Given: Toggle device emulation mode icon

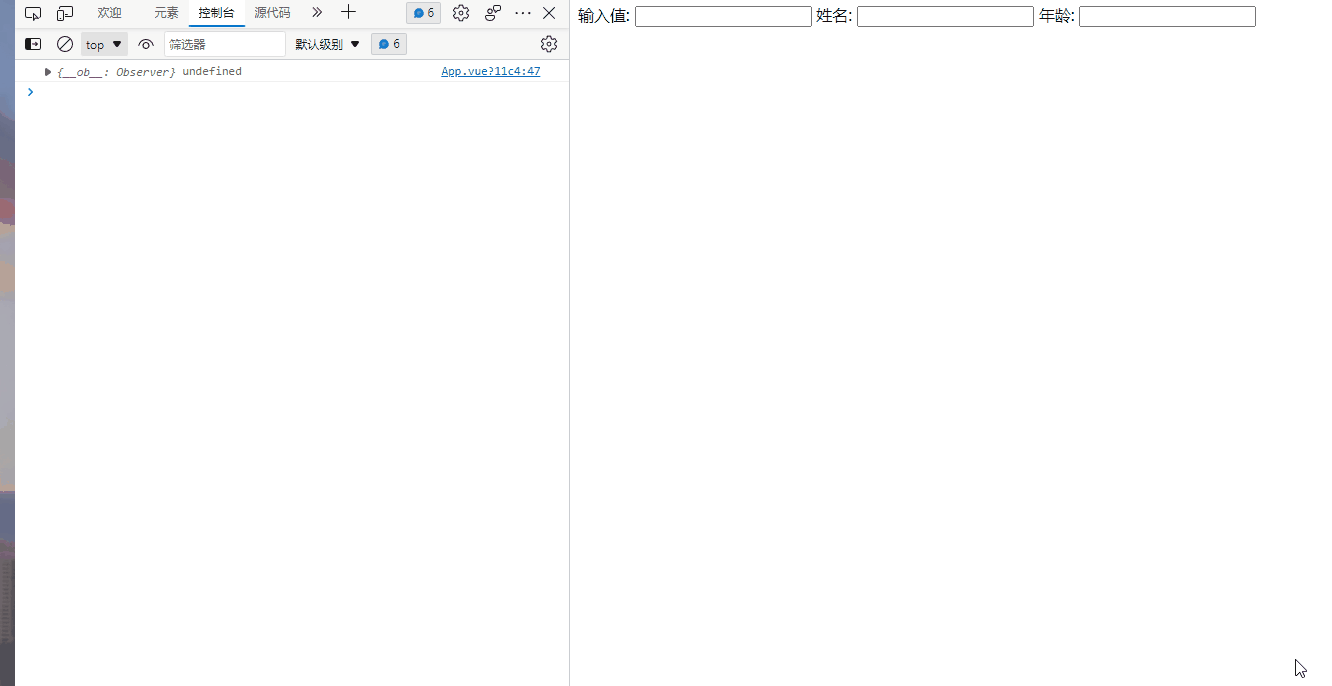Looking at the screenshot, I should coord(65,13).
